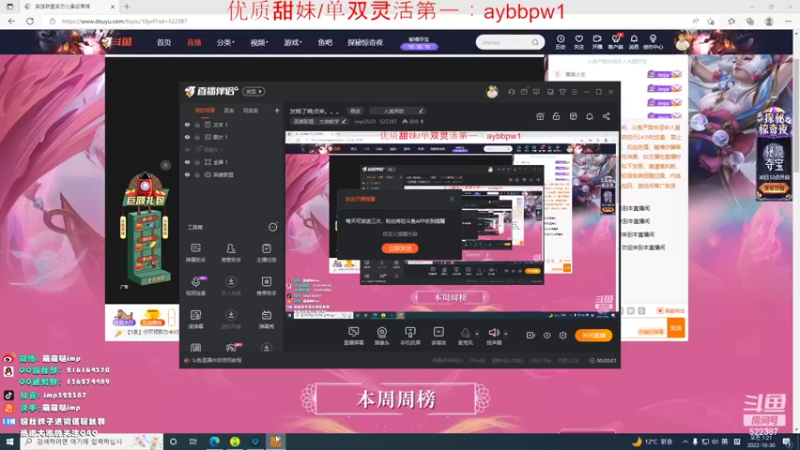Toggle lock on 英雄联盟 source
The image size is (800, 450).
pyautogui.click(x=197, y=174)
